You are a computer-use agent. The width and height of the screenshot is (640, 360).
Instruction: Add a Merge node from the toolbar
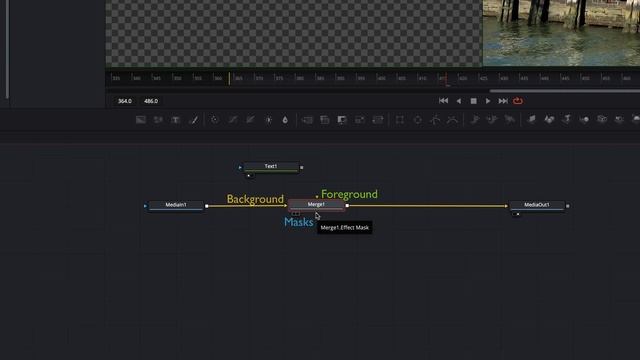tap(307, 120)
